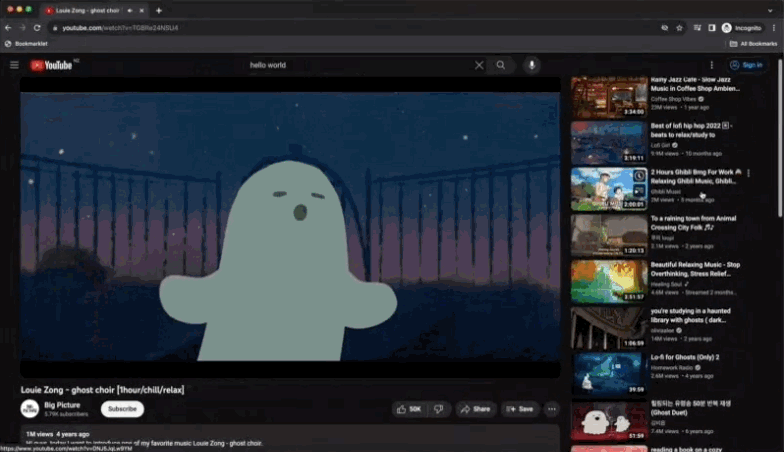Mute the tab via its speaker icon
Screen dimensions: 784x452
point(130,10)
